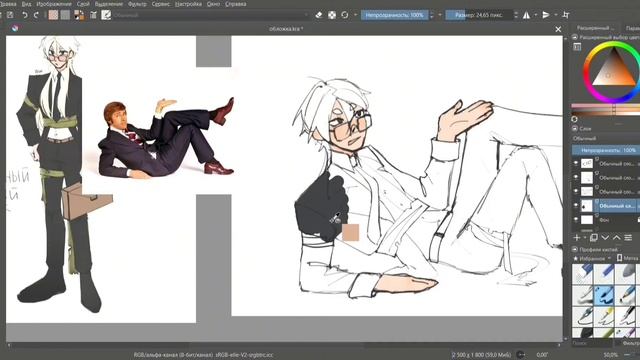This screenshot has width=640, height=360.
Task: Open the vertical mirror options arrow
Action: [556, 15]
